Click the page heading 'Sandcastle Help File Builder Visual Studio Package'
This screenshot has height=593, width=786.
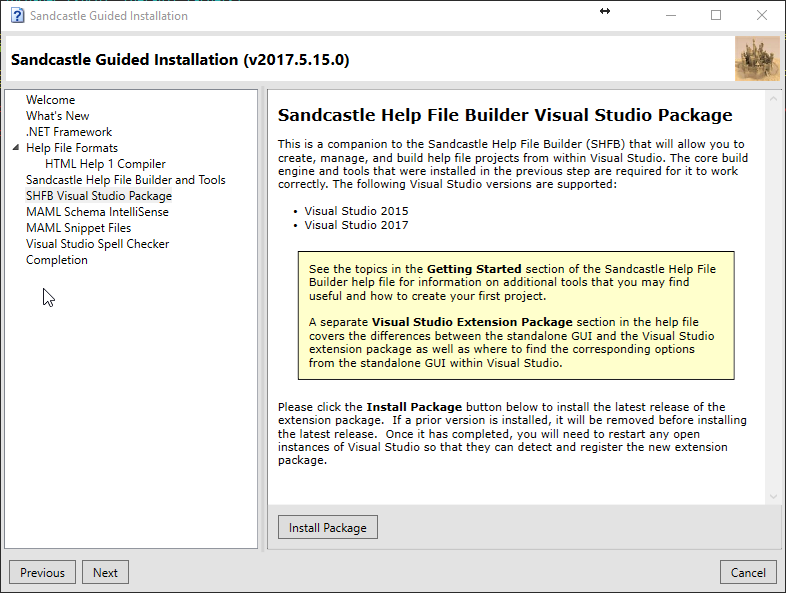coord(505,115)
